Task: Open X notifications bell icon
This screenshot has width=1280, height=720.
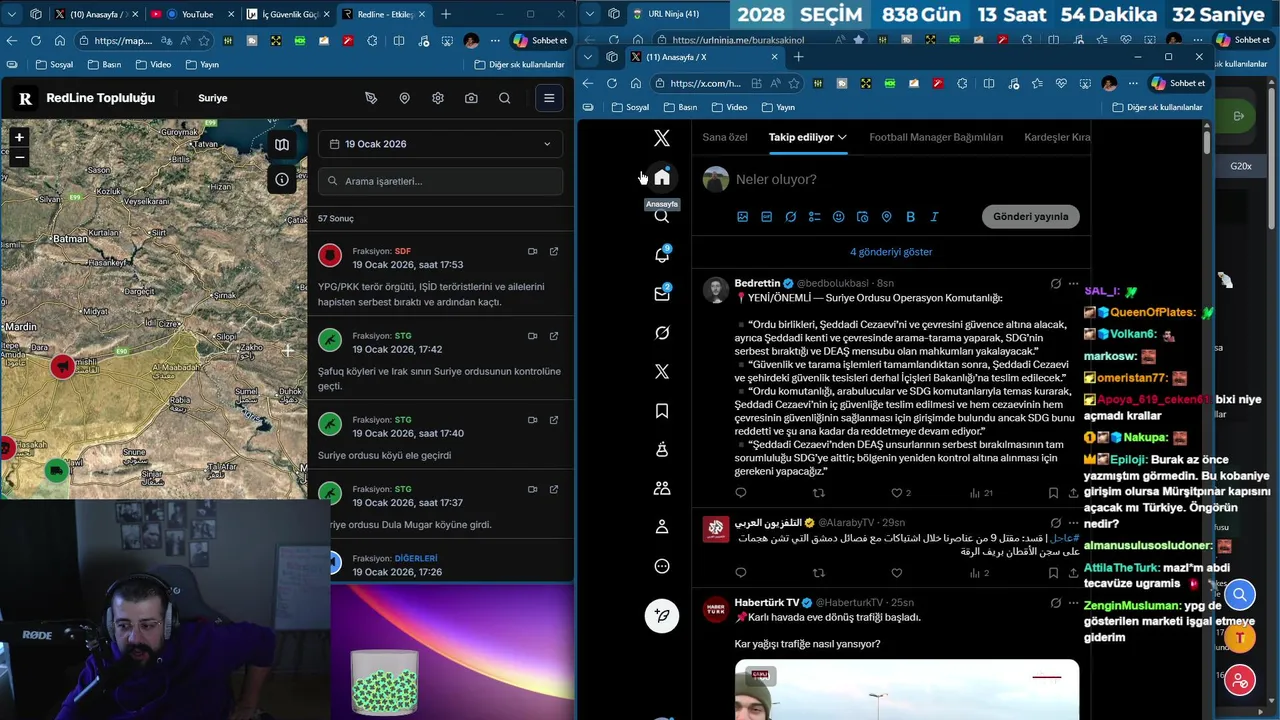Action: (x=661, y=254)
